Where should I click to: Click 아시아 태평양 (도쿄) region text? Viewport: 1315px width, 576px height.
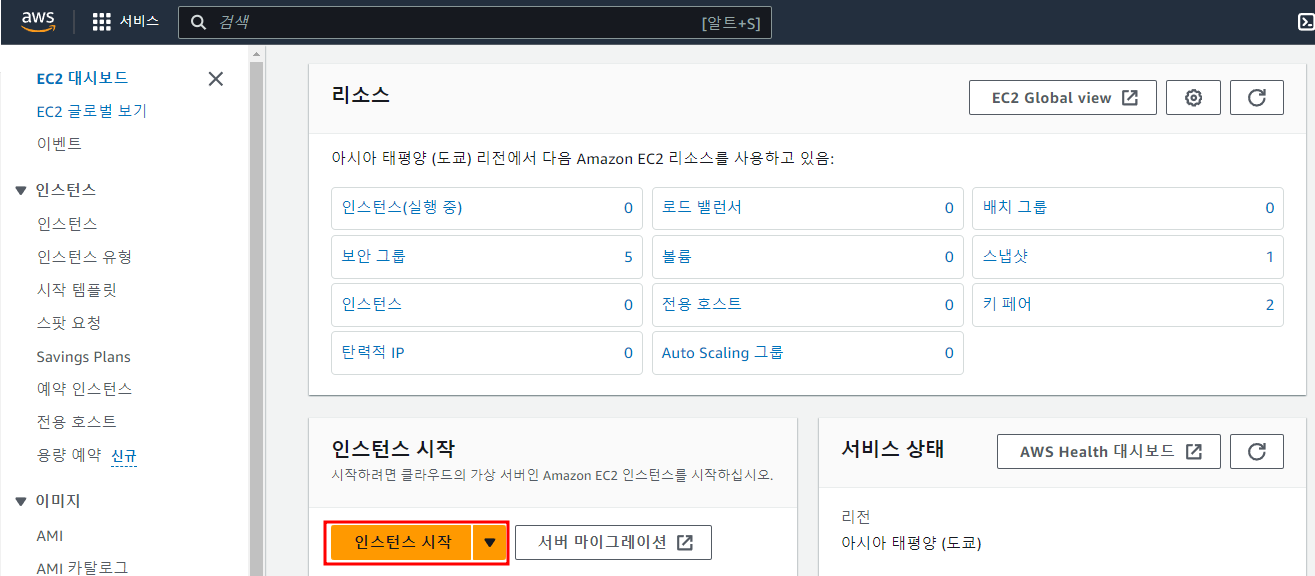pyautogui.click(x=912, y=544)
